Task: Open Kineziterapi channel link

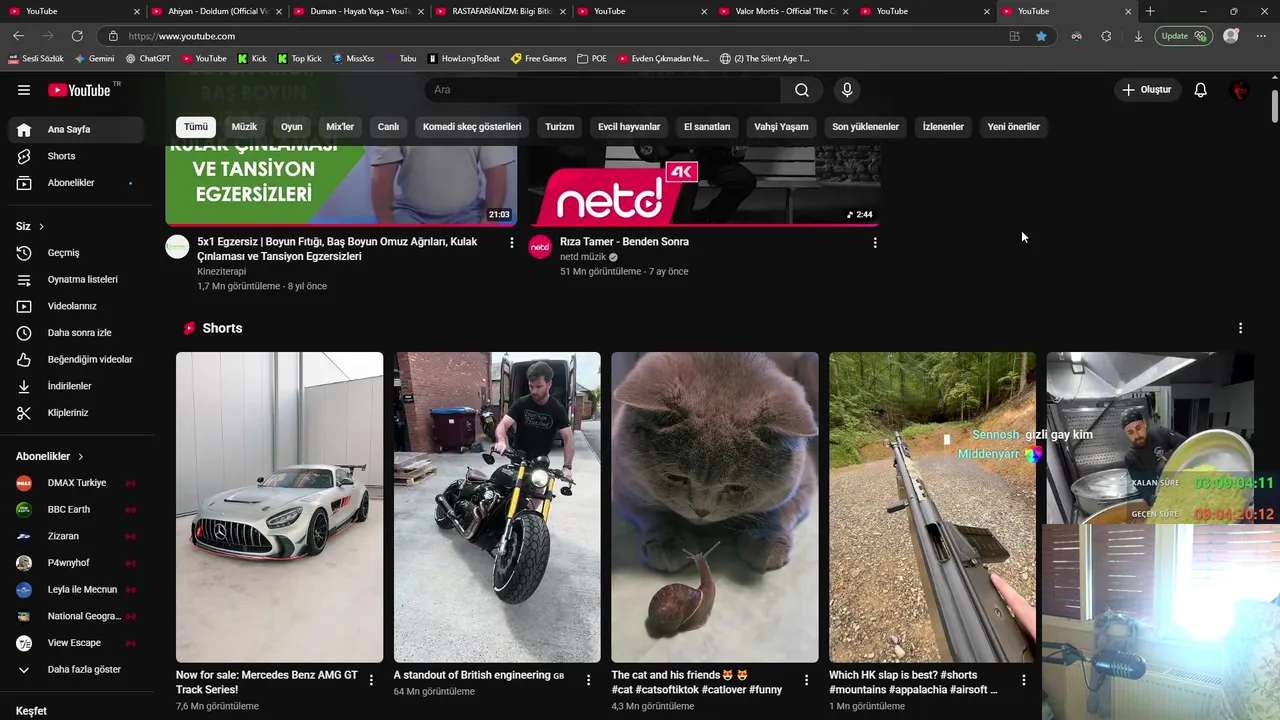Action: point(221,271)
